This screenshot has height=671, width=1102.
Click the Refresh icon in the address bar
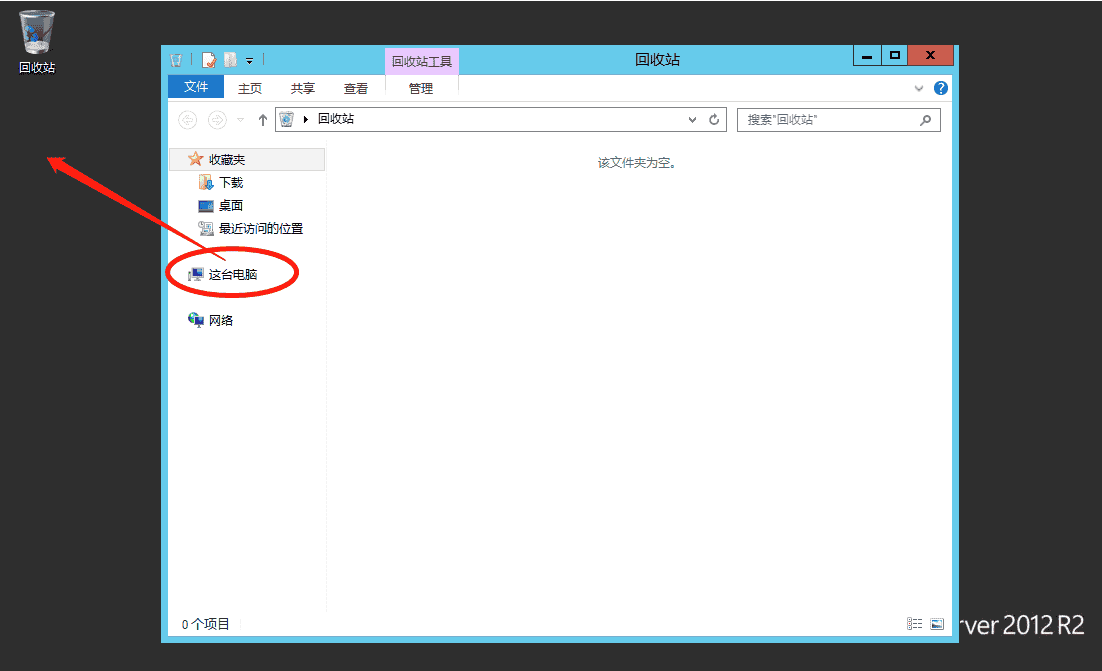[x=714, y=119]
